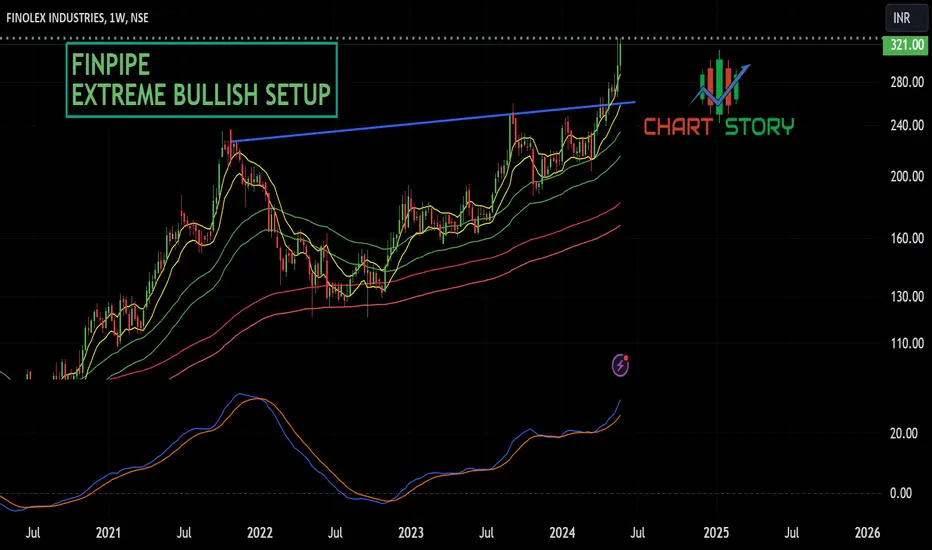Select the FINPIPE EXTREME BULLISH SETUP text box
Image resolution: width=932 pixels, height=550 pixels.
pos(201,80)
